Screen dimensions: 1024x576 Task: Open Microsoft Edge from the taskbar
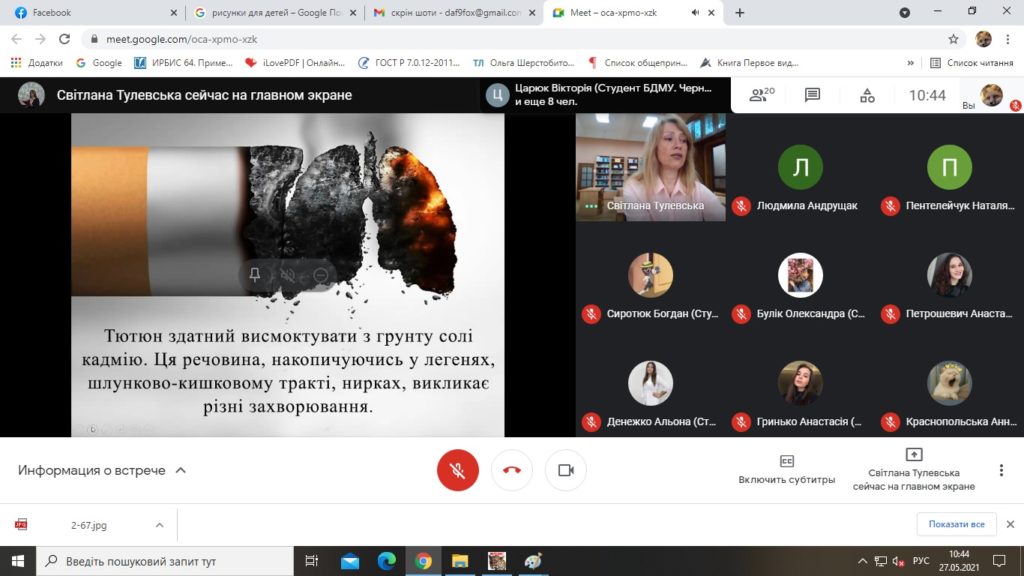(x=386, y=561)
